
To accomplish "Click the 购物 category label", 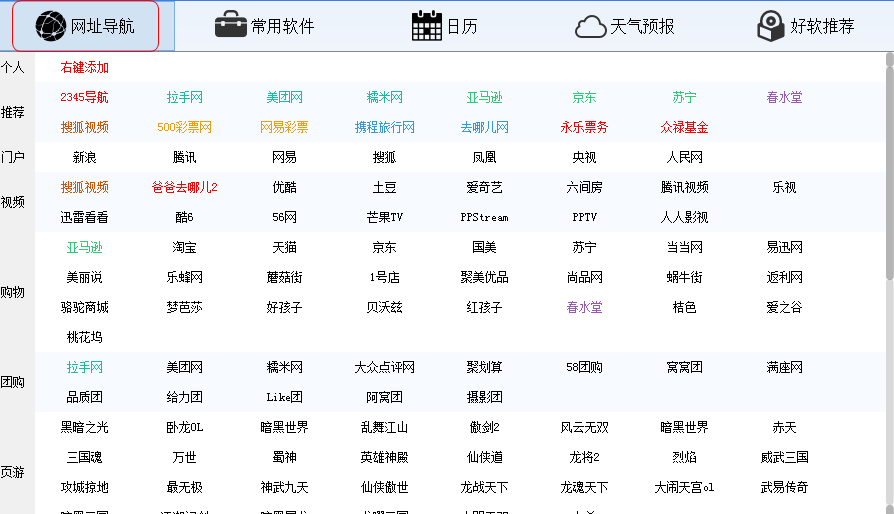I will (13, 292).
